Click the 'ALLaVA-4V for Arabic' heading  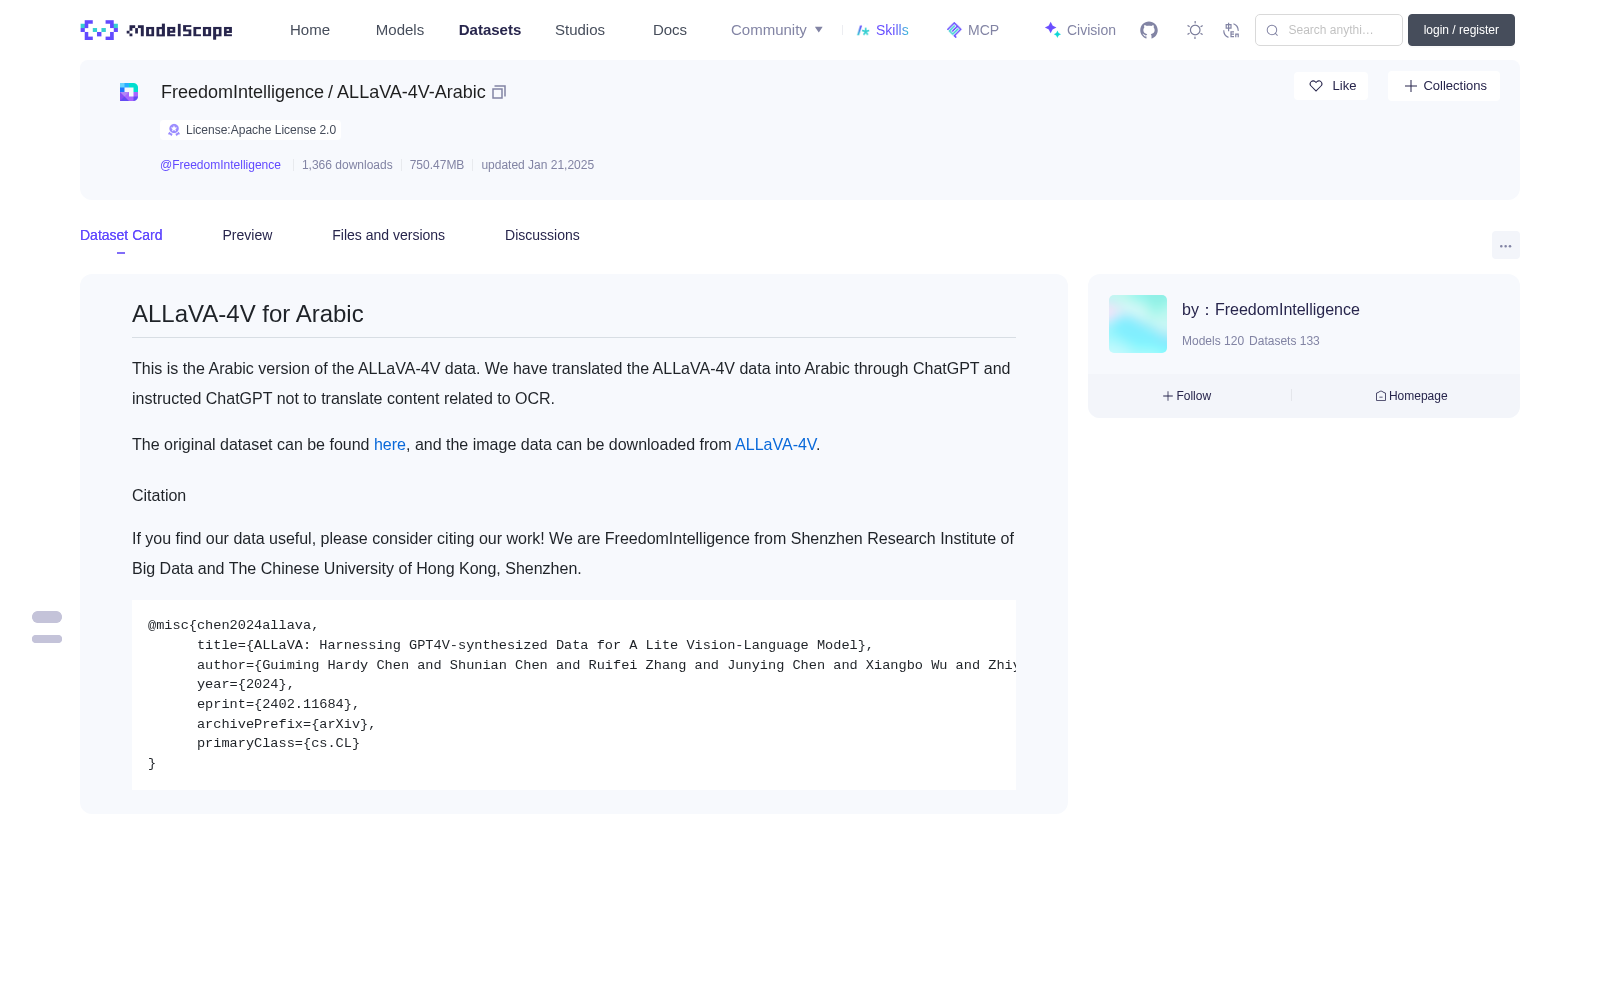(x=248, y=314)
